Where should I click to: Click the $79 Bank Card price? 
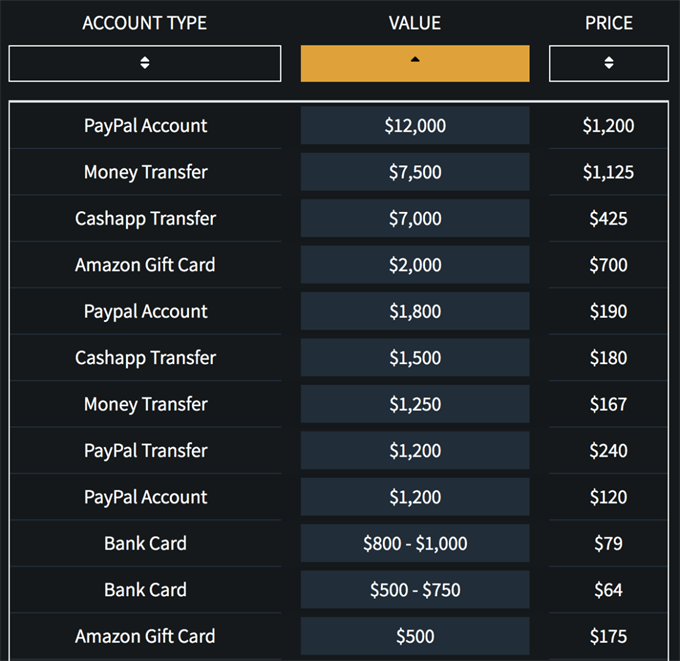[608, 544]
